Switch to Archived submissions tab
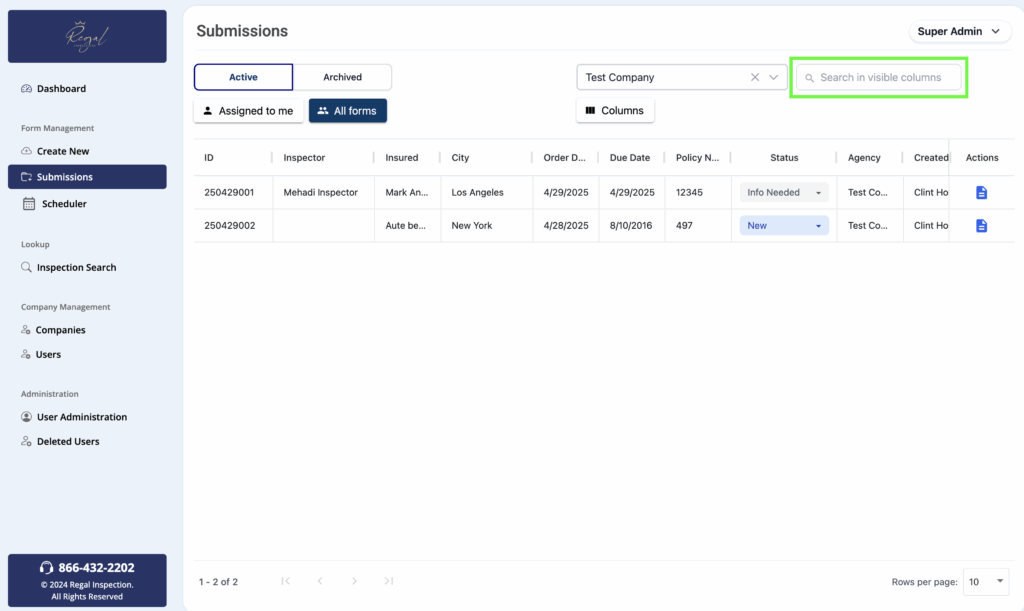This screenshot has height=611, width=1024. (342, 77)
